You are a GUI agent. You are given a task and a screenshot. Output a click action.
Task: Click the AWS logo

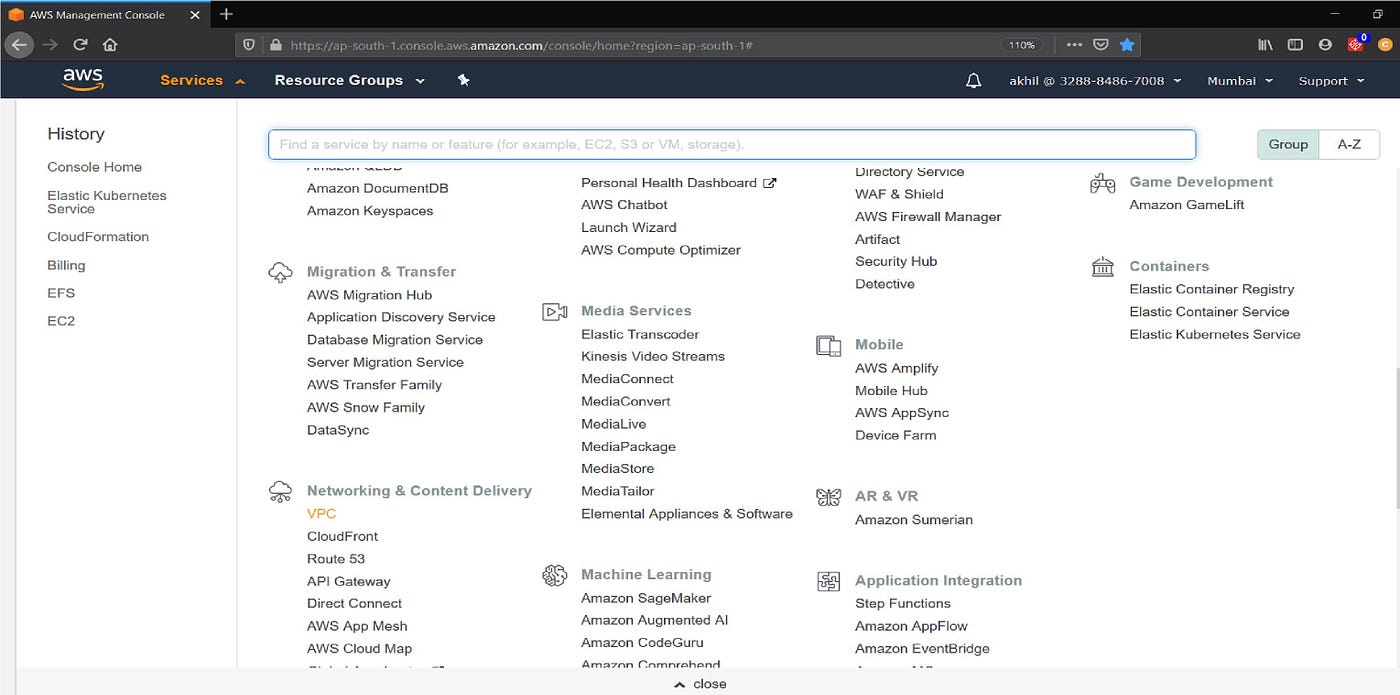(82, 79)
